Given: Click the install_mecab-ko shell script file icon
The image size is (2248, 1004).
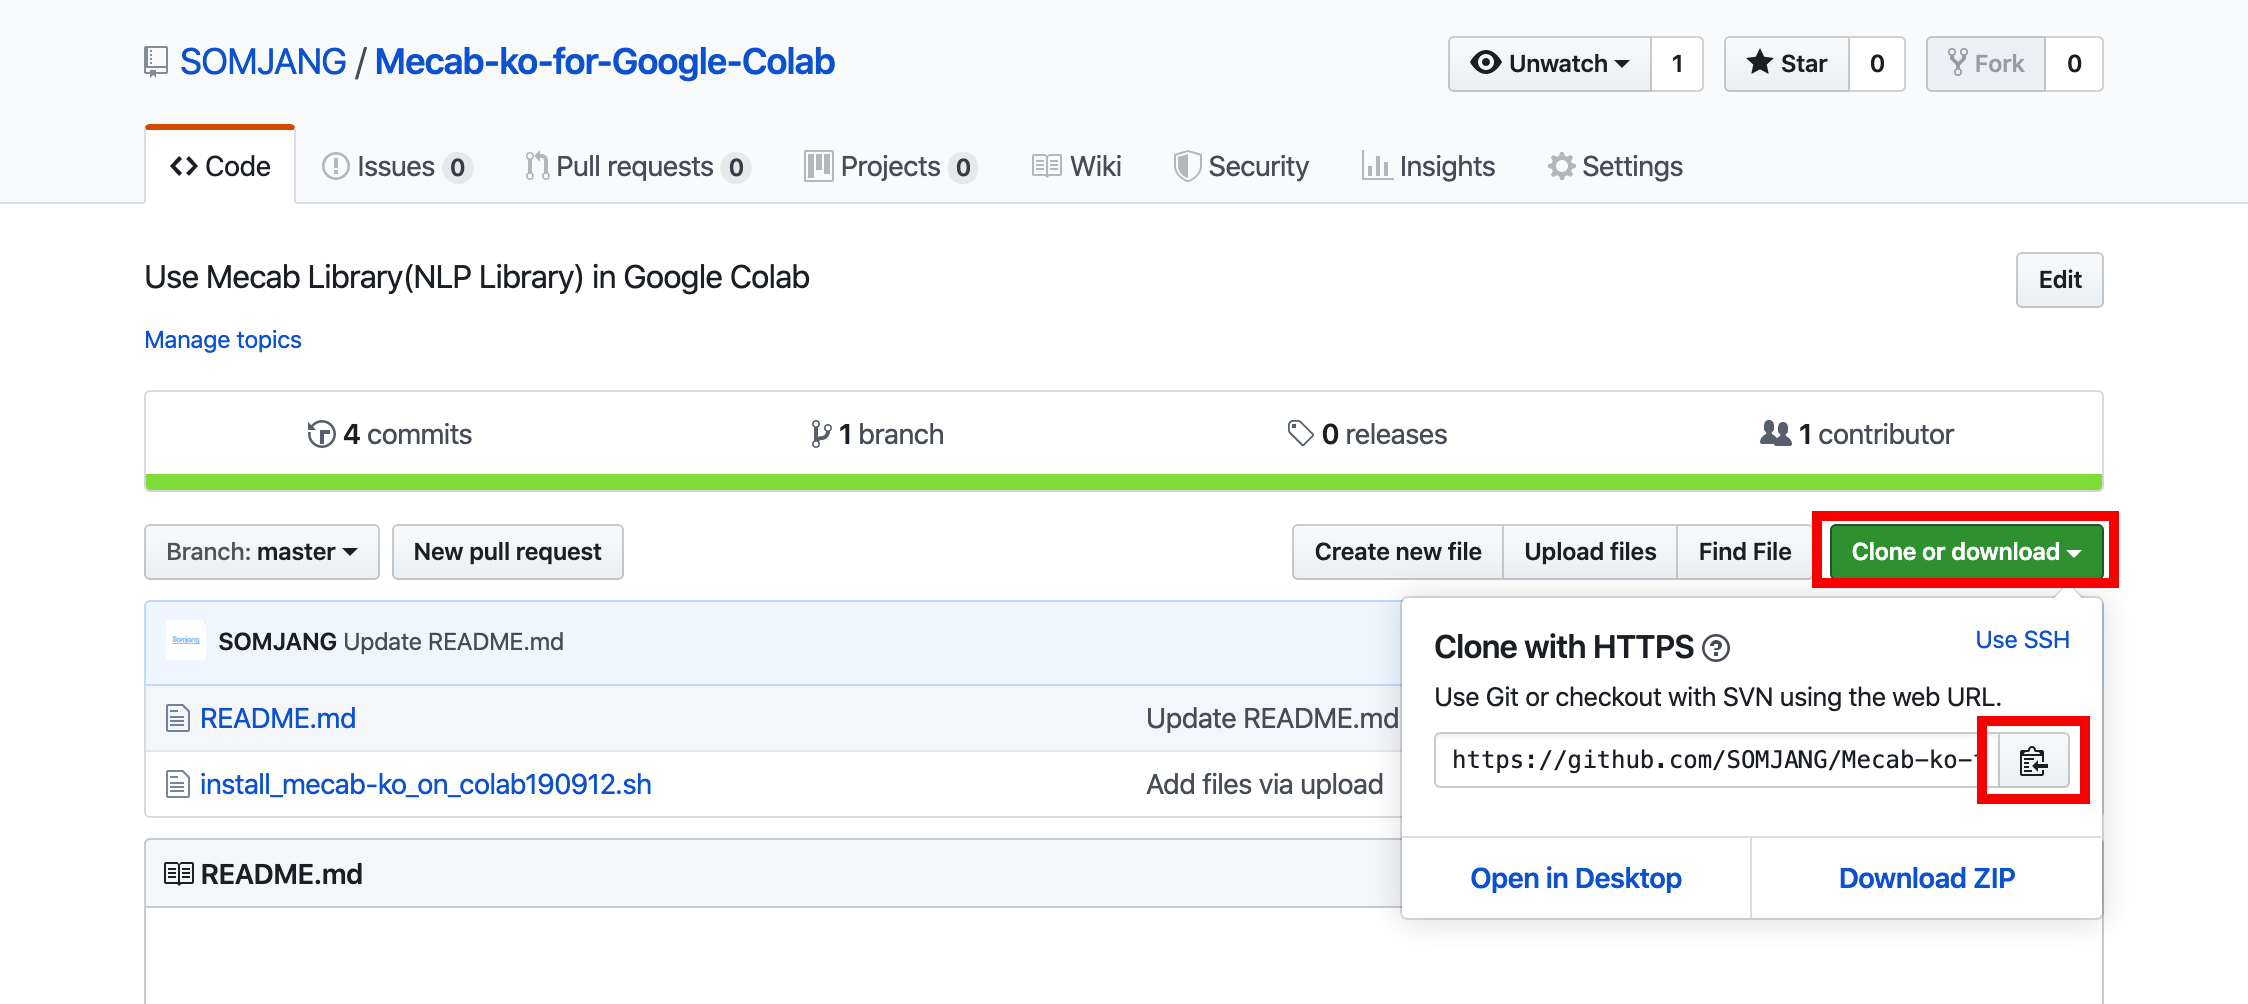Looking at the screenshot, I should click(x=177, y=784).
